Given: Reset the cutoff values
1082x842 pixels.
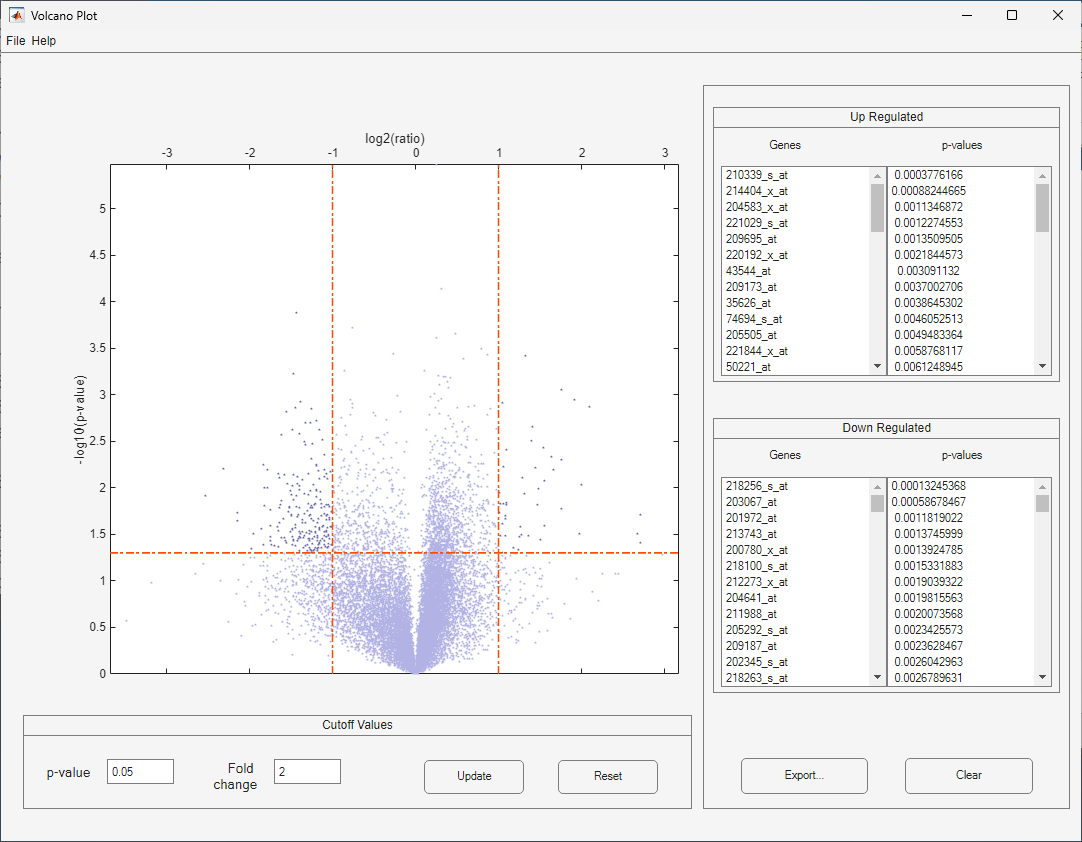Looking at the screenshot, I should (x=607, y=777).
